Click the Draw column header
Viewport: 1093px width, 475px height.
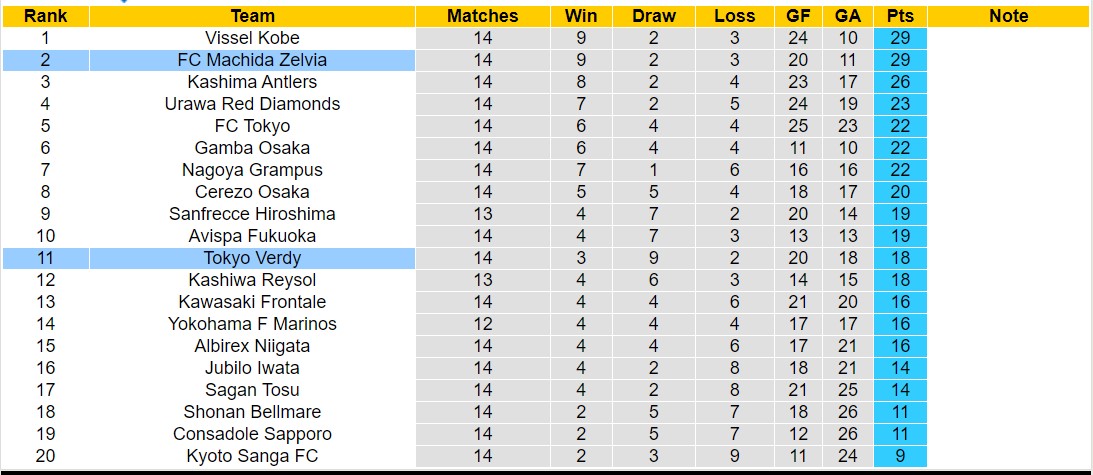[x=654, y=16]
